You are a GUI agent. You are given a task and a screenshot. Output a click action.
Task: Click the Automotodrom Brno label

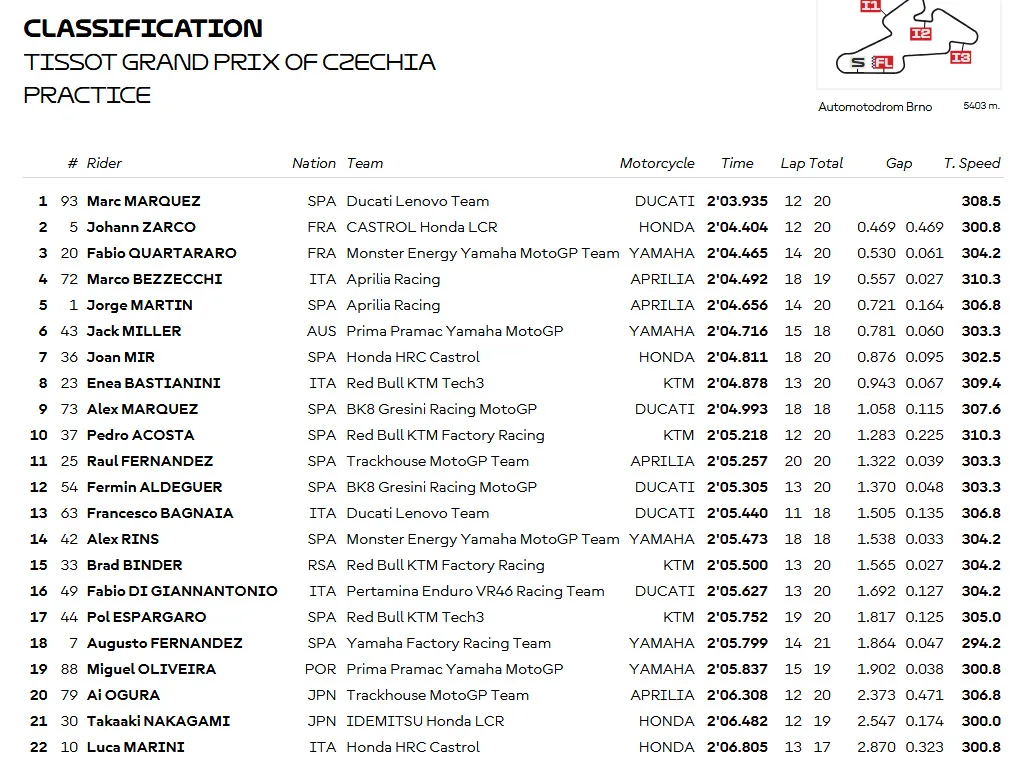875,107
